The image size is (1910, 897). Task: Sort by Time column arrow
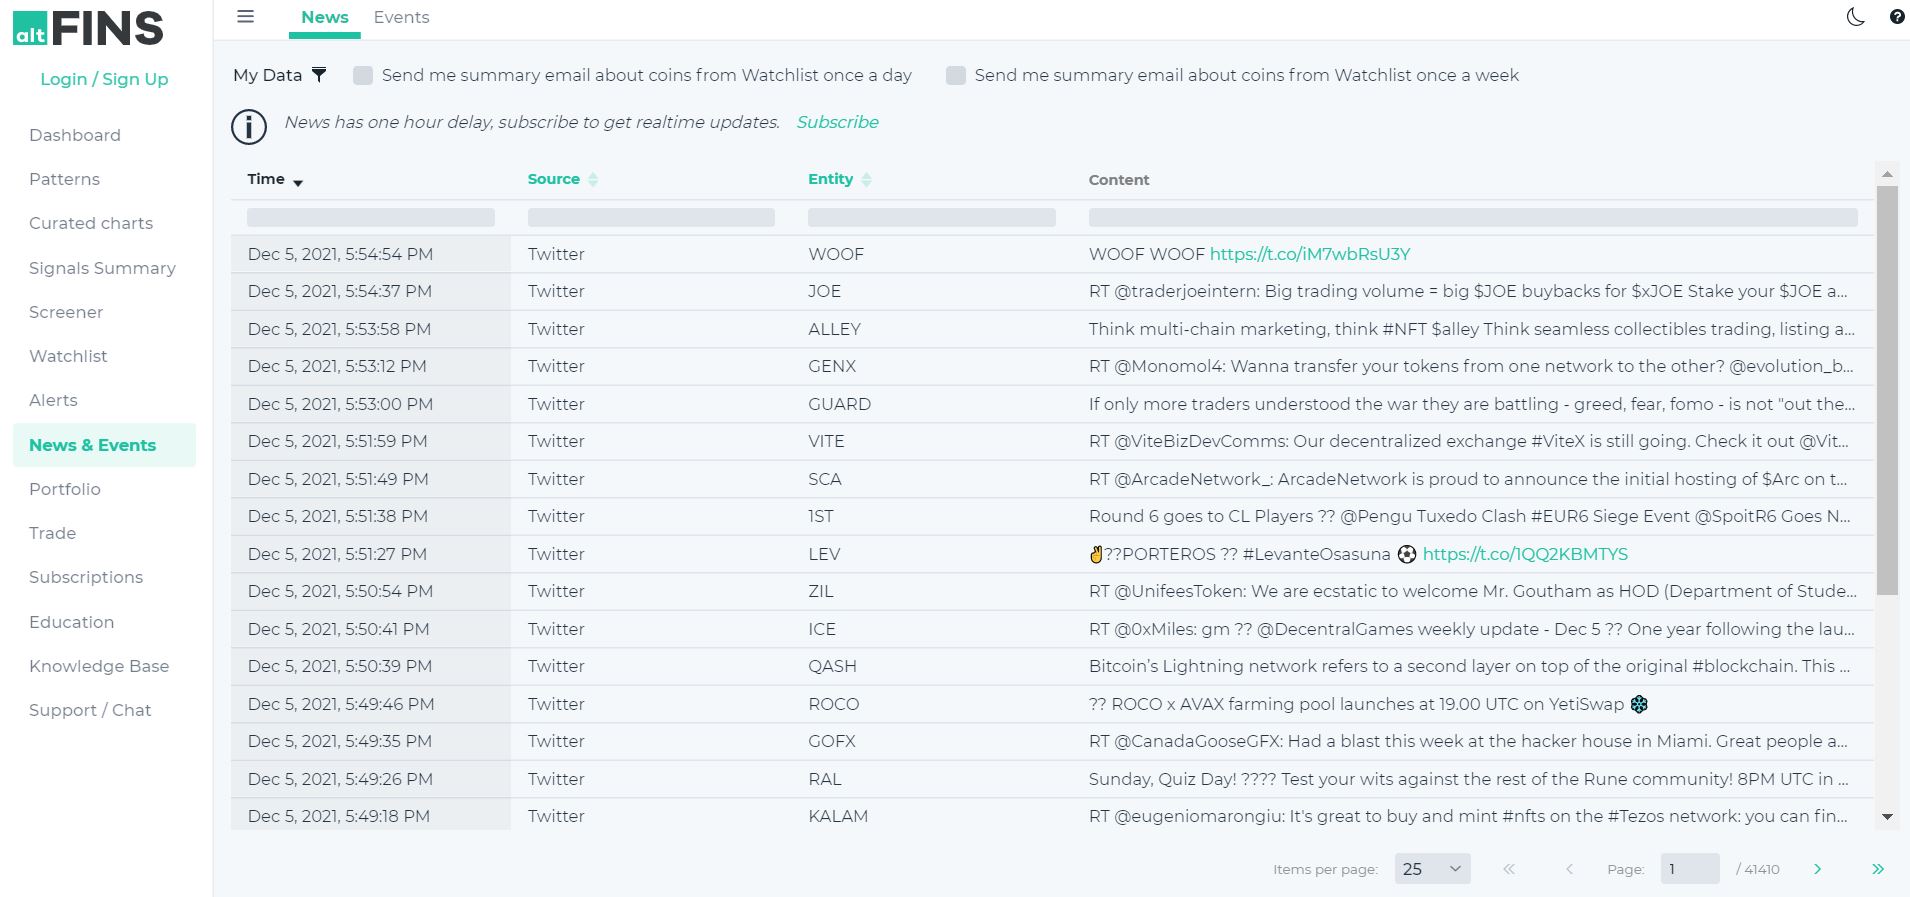[298, 182]
